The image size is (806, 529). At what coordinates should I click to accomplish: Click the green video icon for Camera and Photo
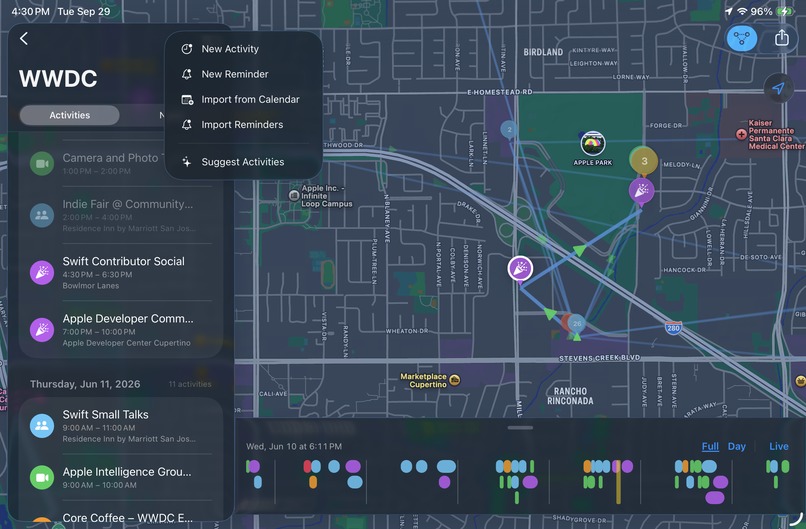(x=42, y=163)
